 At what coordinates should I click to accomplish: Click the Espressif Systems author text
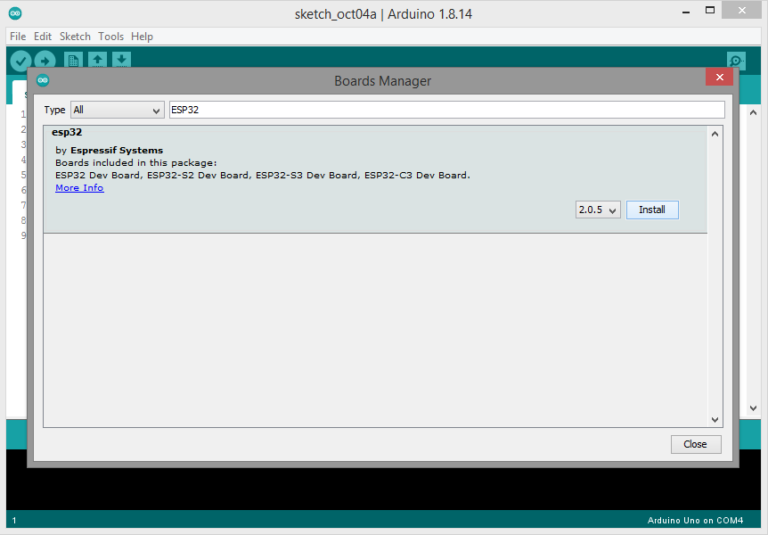(117, 150)
